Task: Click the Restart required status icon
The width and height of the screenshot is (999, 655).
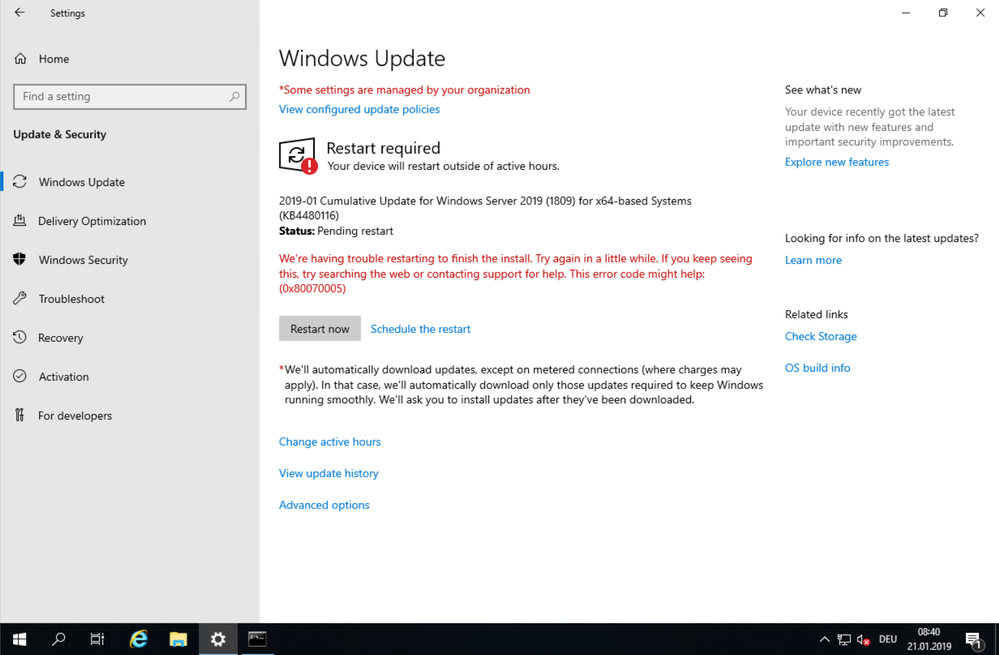Action: [298, 156]
